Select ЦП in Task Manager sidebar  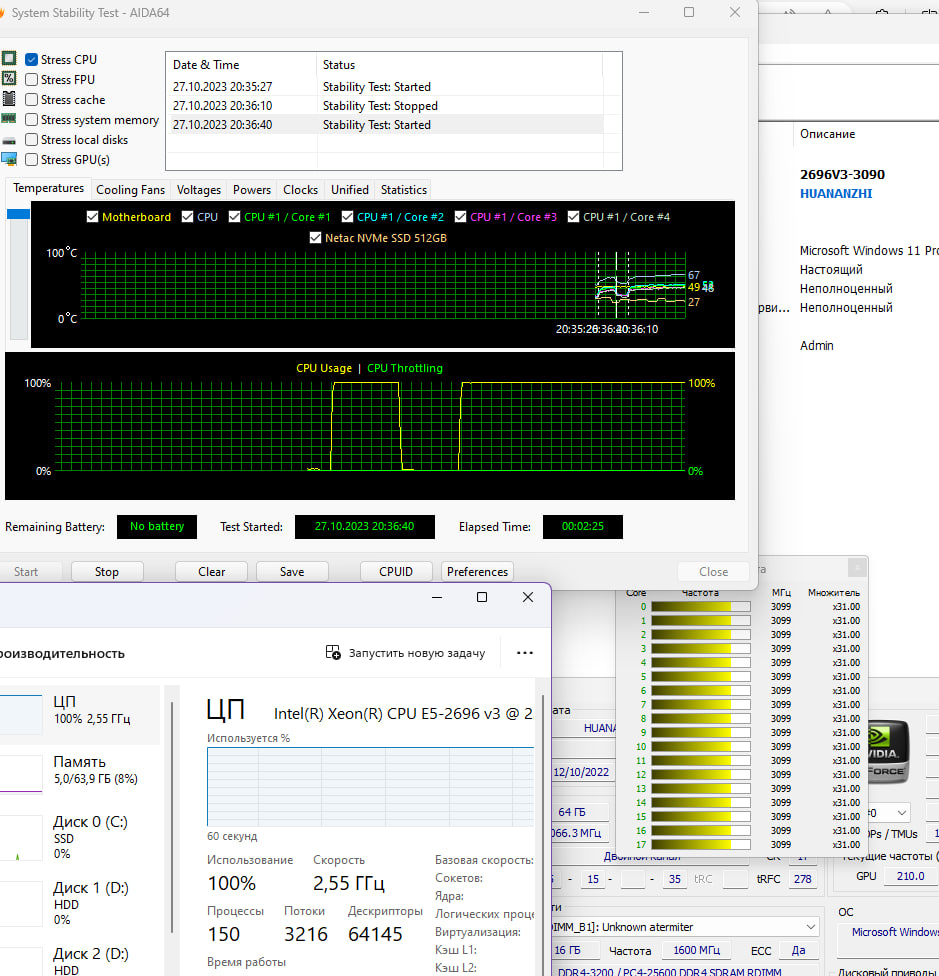point(80,715)
